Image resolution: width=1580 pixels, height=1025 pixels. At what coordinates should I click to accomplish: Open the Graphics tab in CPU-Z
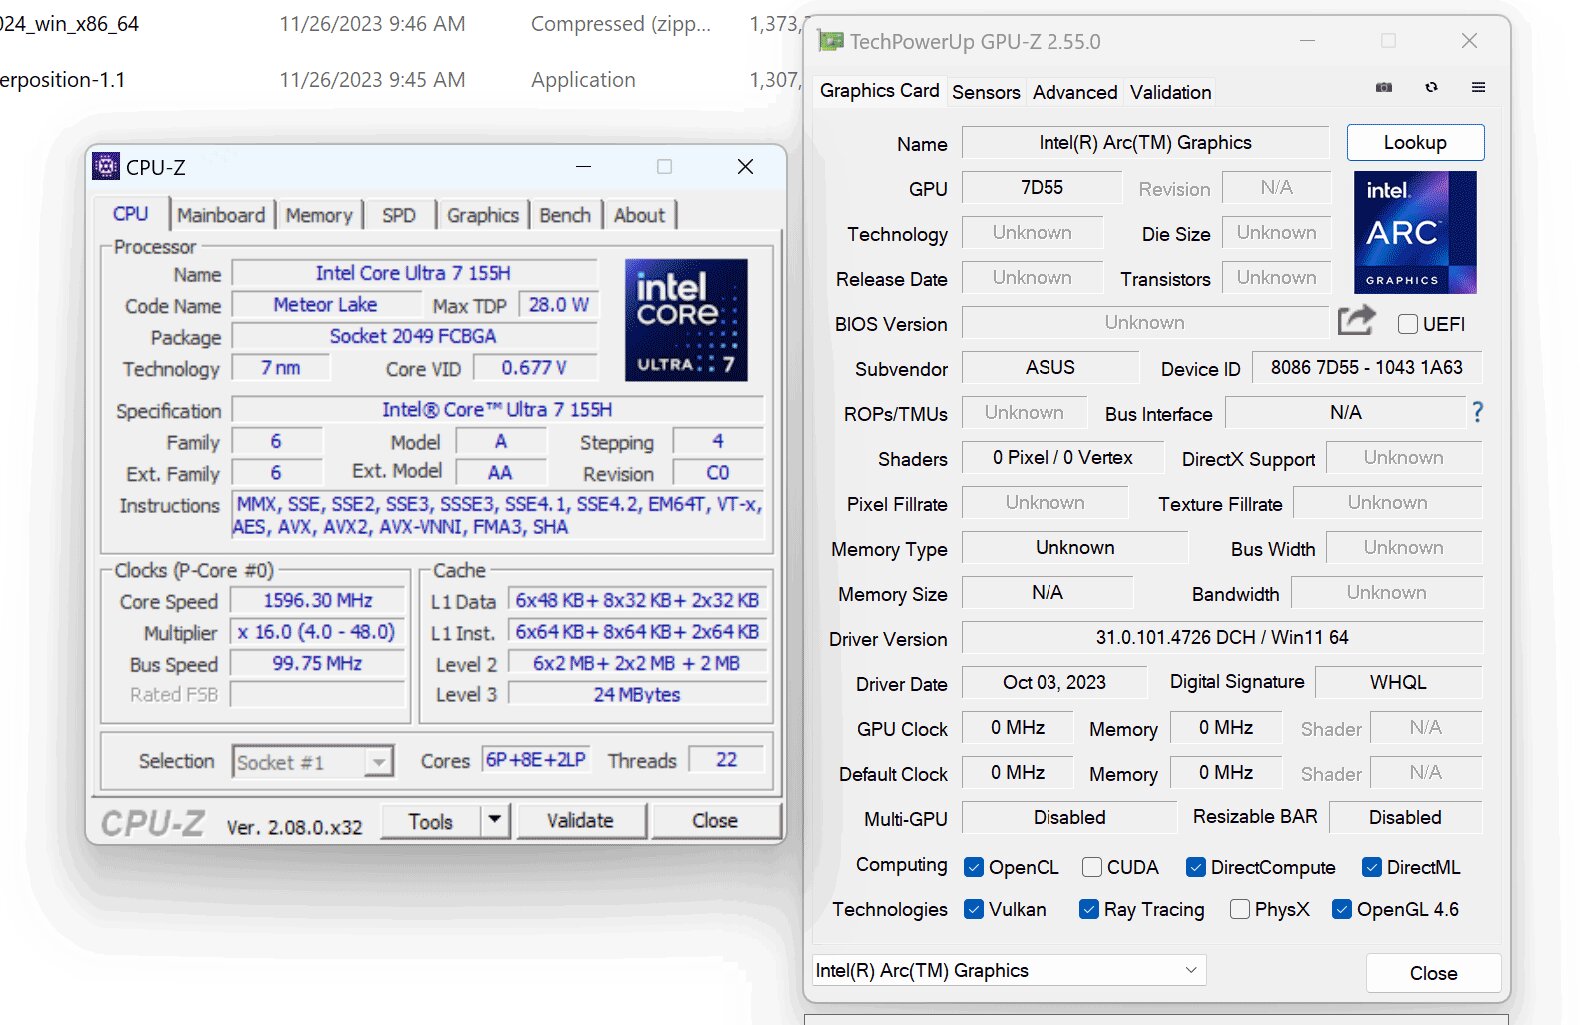(483, 215)
